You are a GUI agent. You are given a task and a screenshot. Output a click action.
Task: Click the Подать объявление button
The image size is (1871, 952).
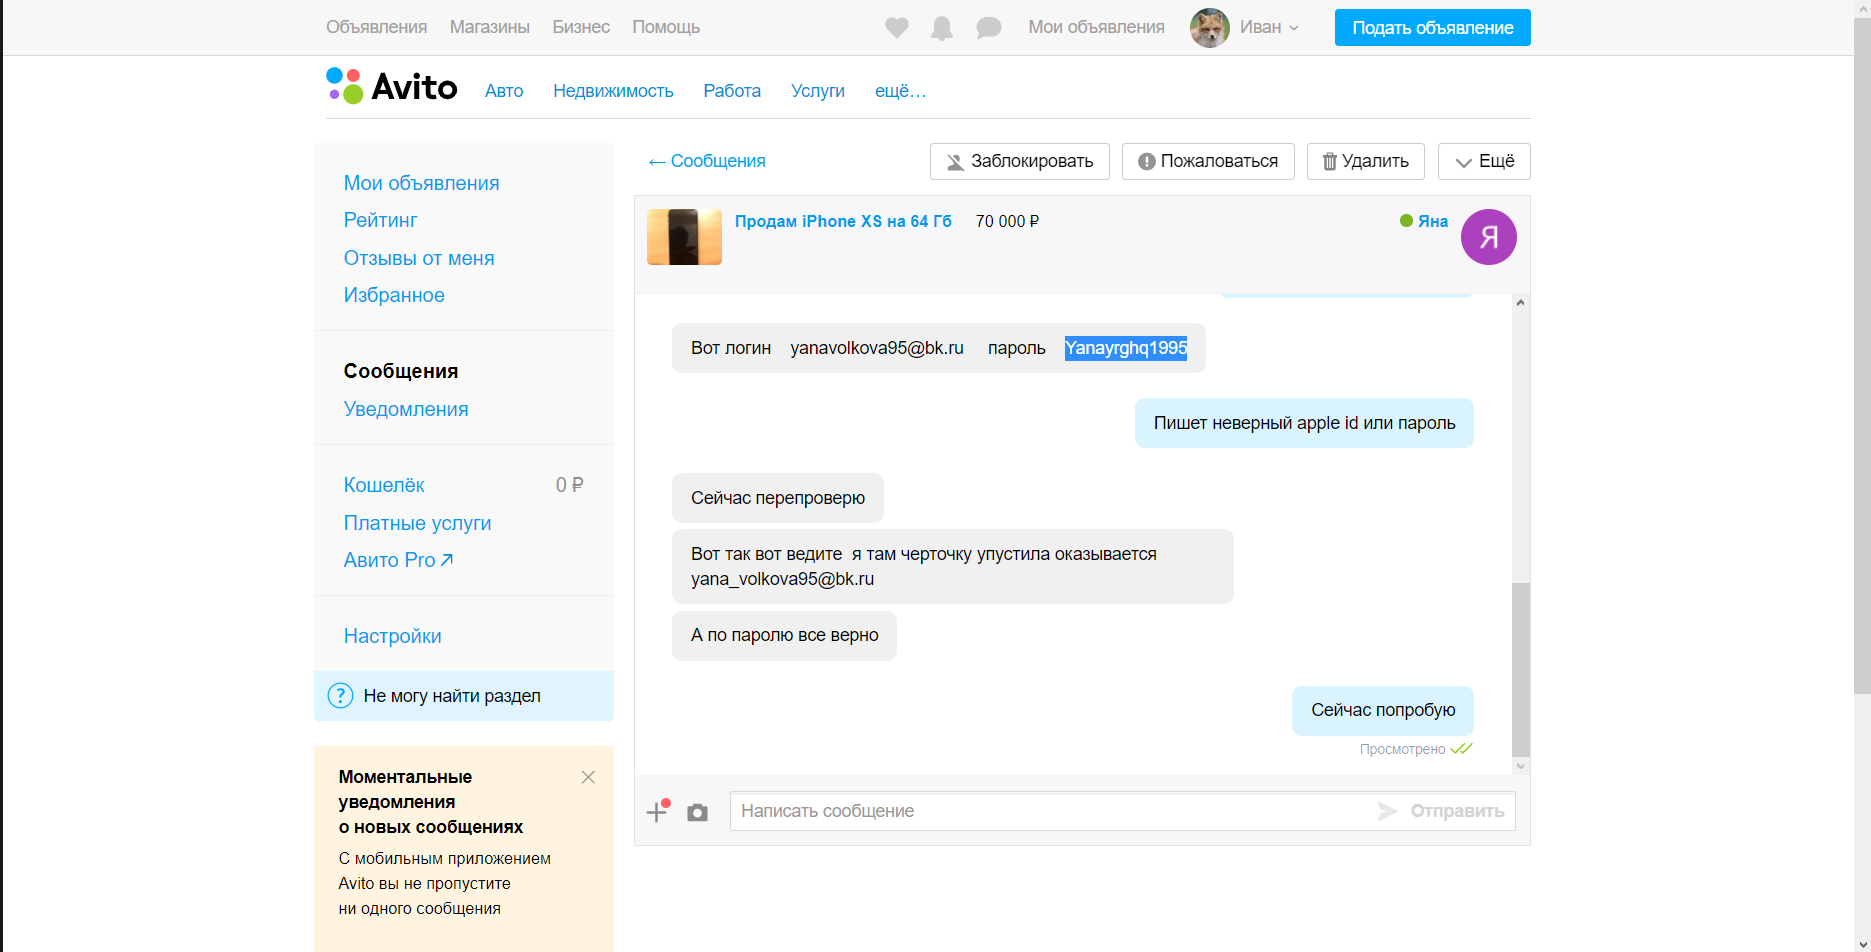1432,28
